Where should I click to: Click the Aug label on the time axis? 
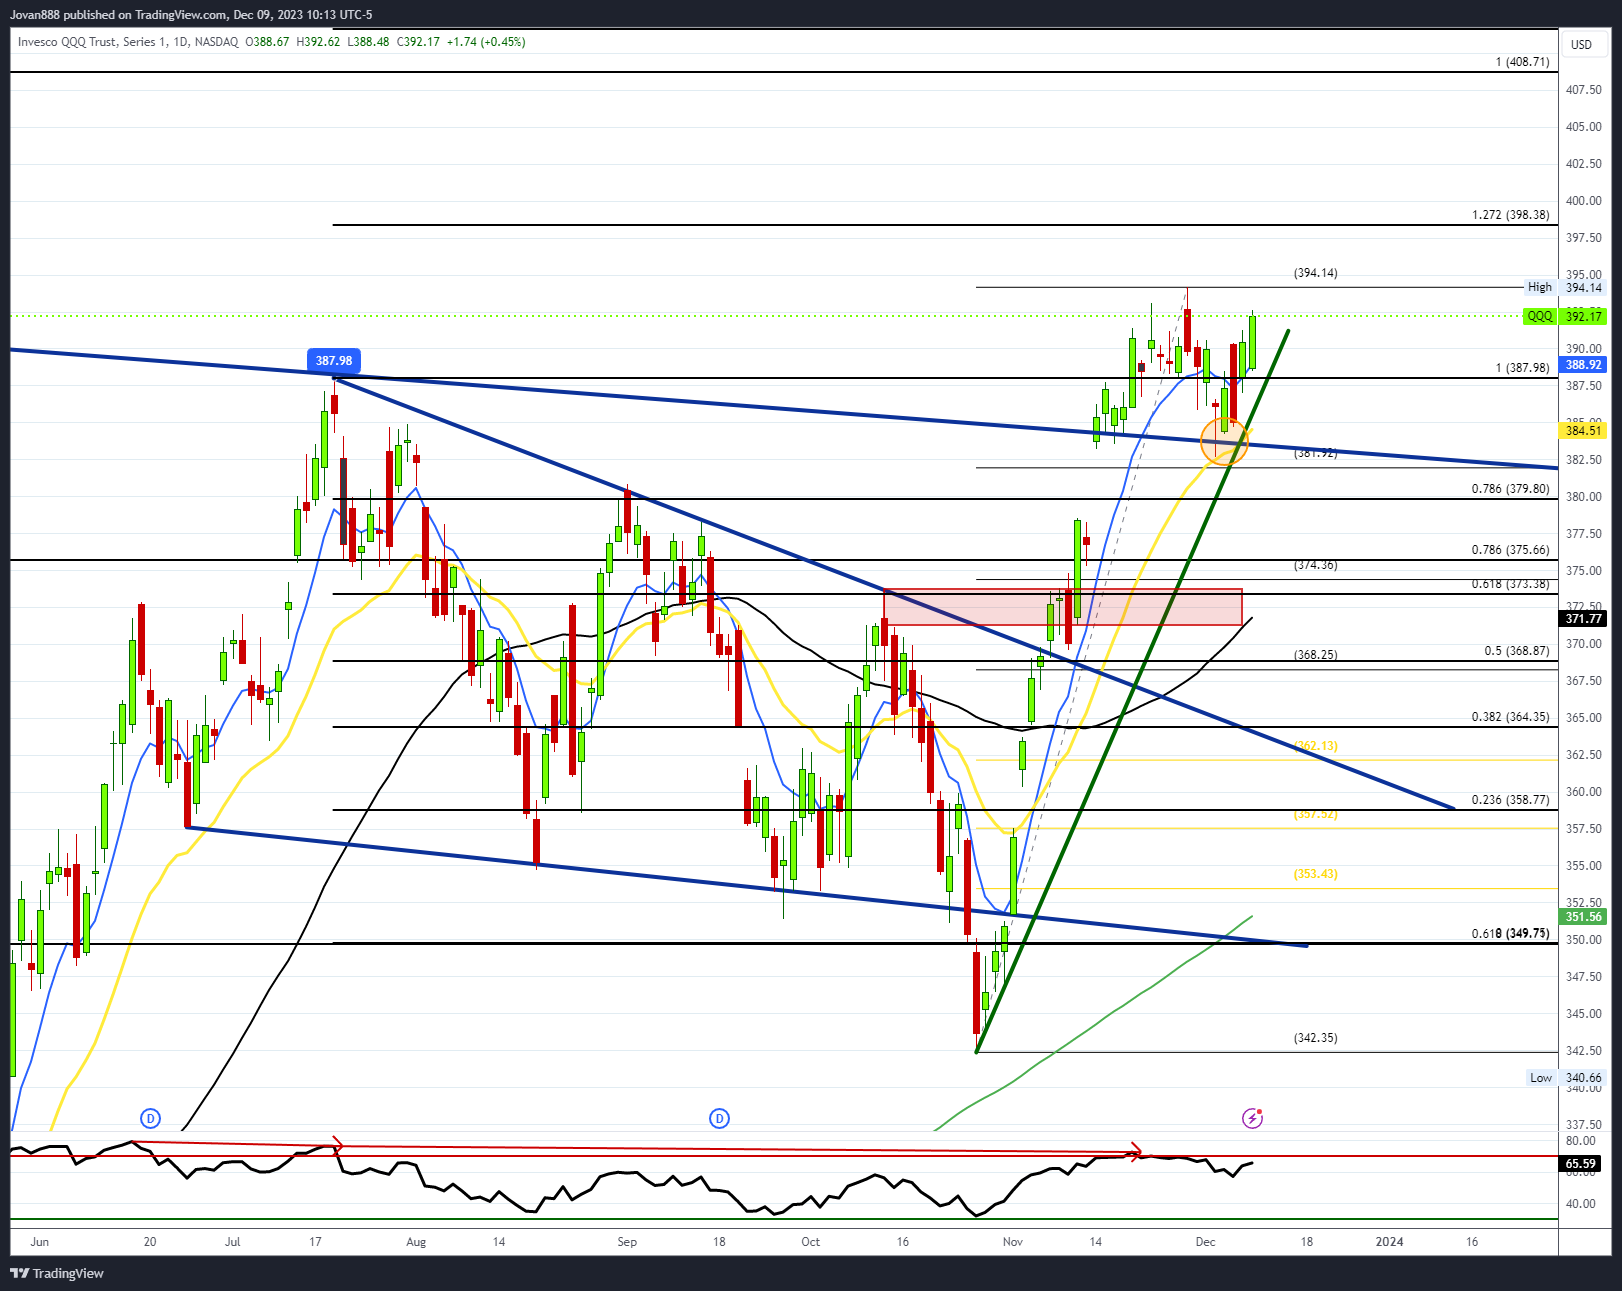[416, 1242]
